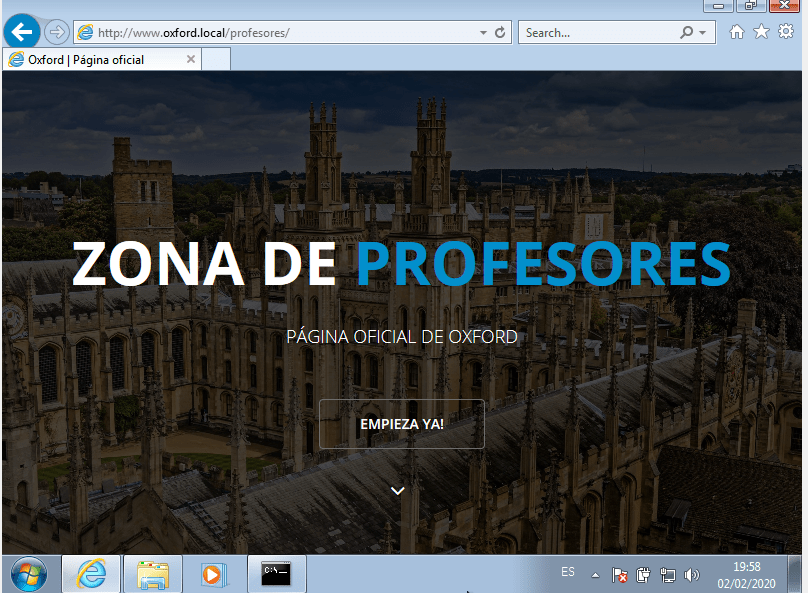Screen dimensions: 808x593
Task: Open the Tools gear icon
Action: pos(786,32)
